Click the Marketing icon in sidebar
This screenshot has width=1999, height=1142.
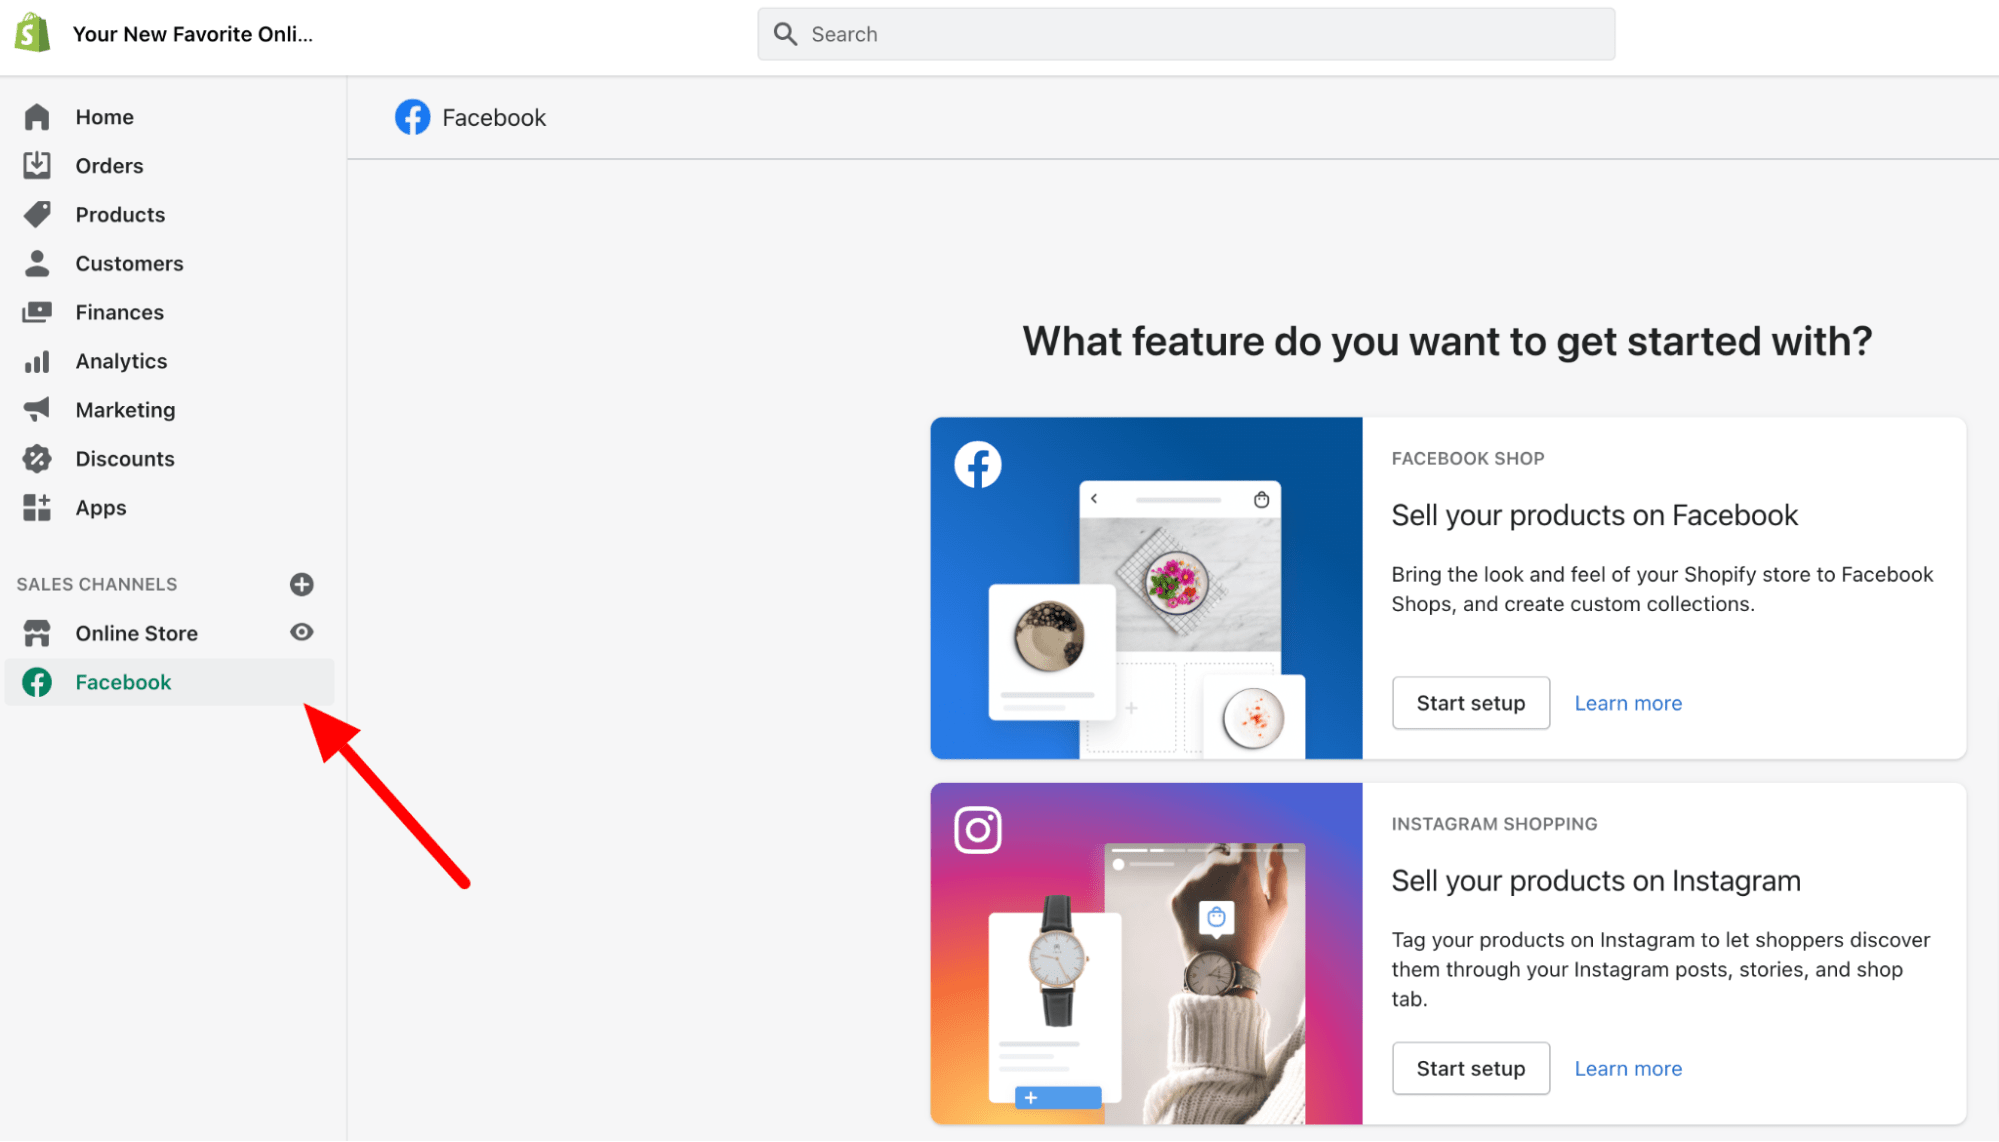[38, 409]
